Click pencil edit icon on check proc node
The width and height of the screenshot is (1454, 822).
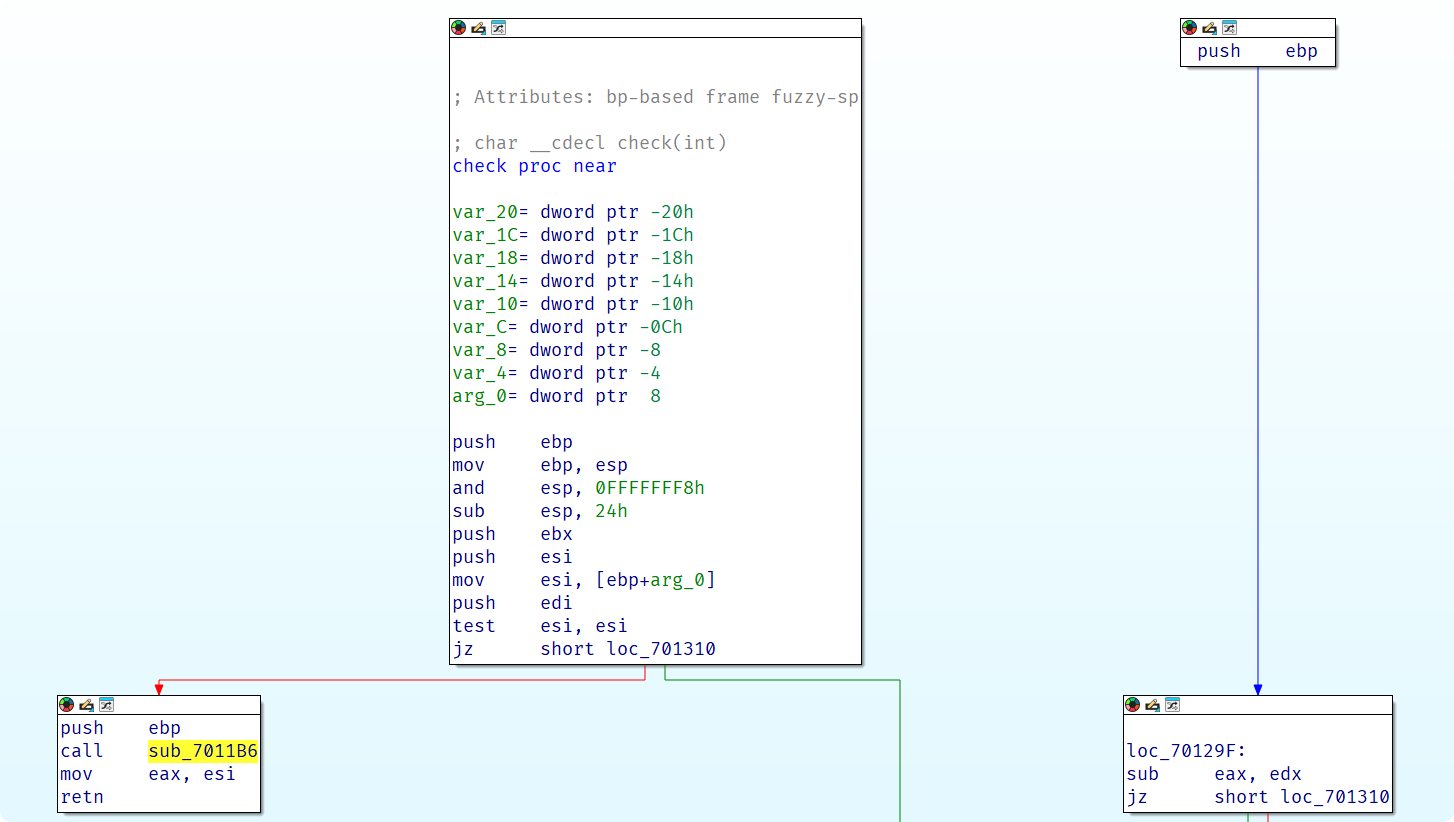(478, 28)
